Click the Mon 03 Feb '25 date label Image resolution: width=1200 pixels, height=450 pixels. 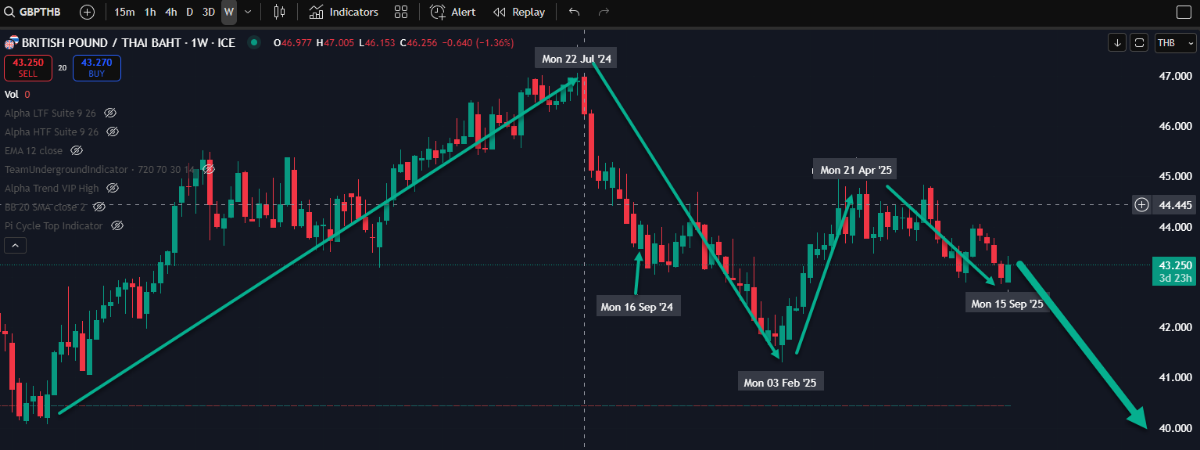click(x=780, y=382)
